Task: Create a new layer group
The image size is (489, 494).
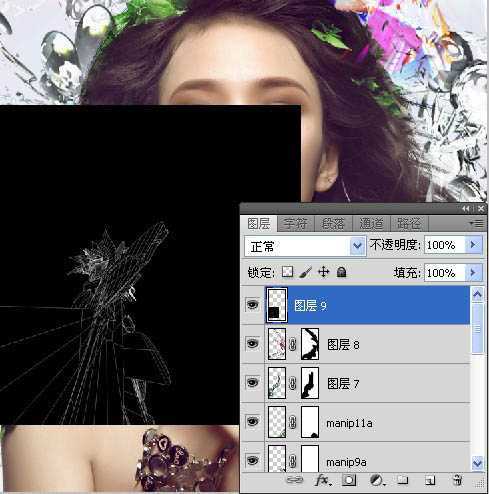Action: tap(403, 480)
